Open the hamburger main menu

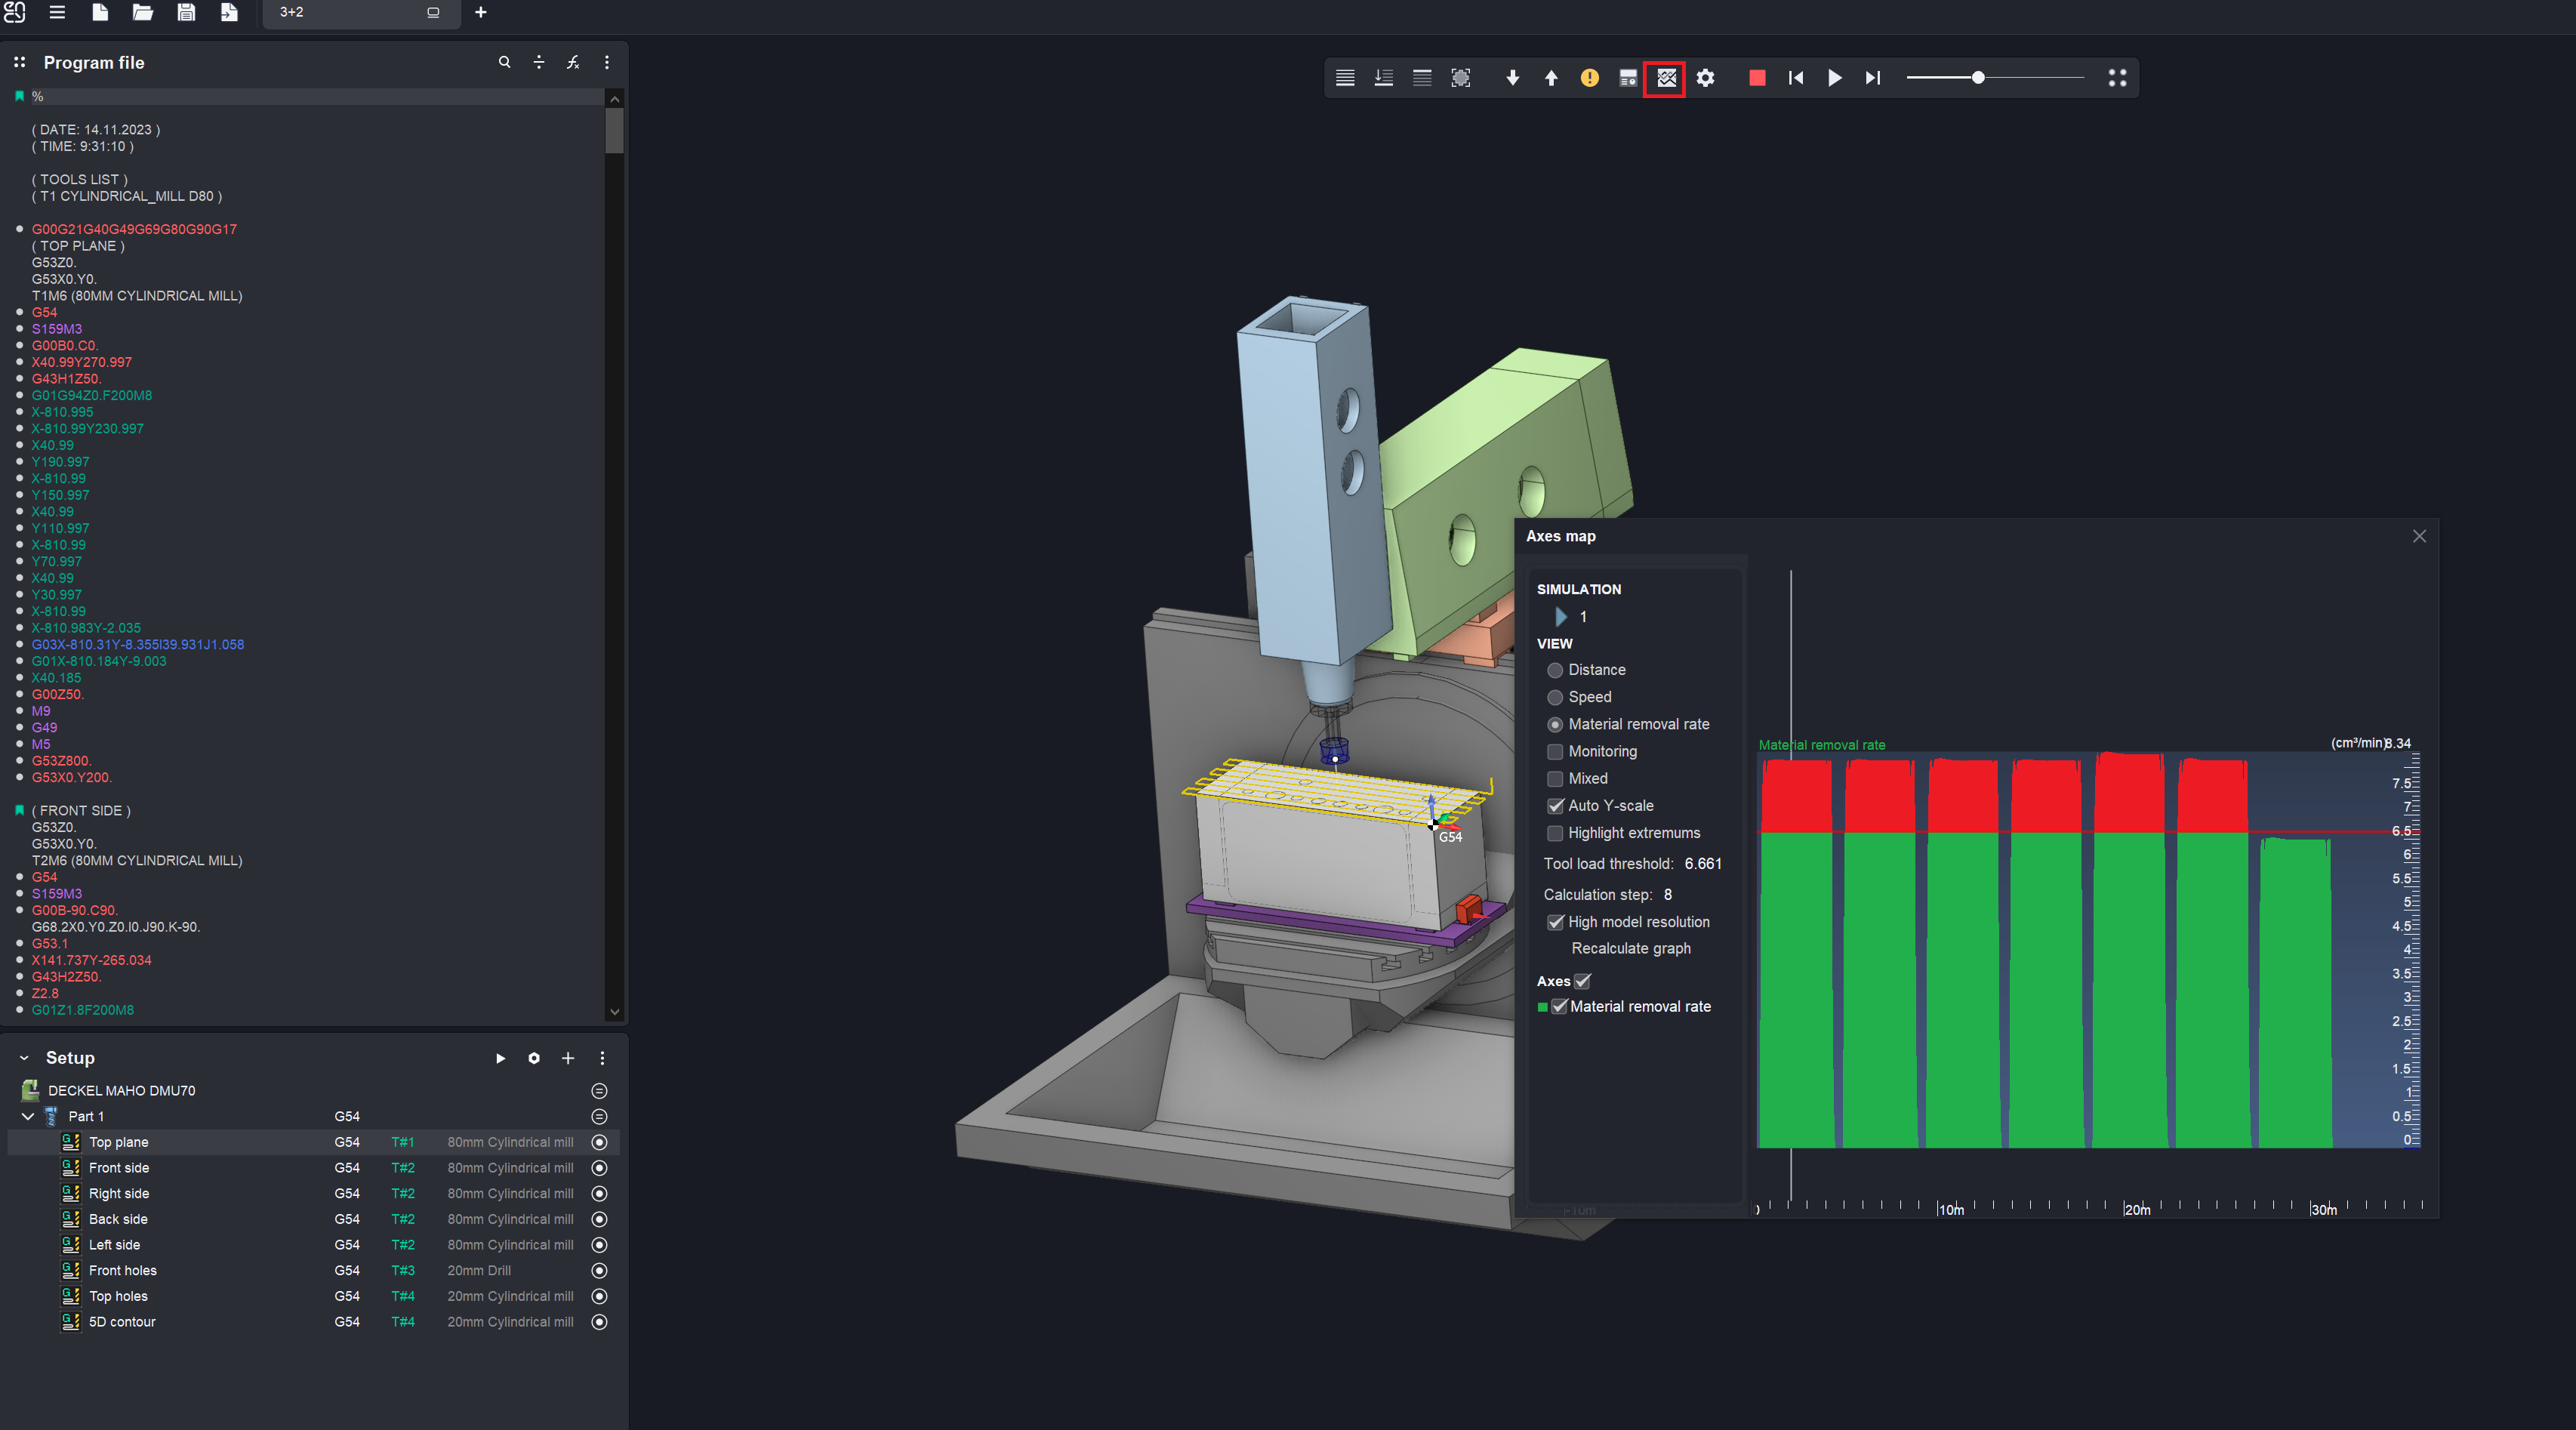(57, 12)
